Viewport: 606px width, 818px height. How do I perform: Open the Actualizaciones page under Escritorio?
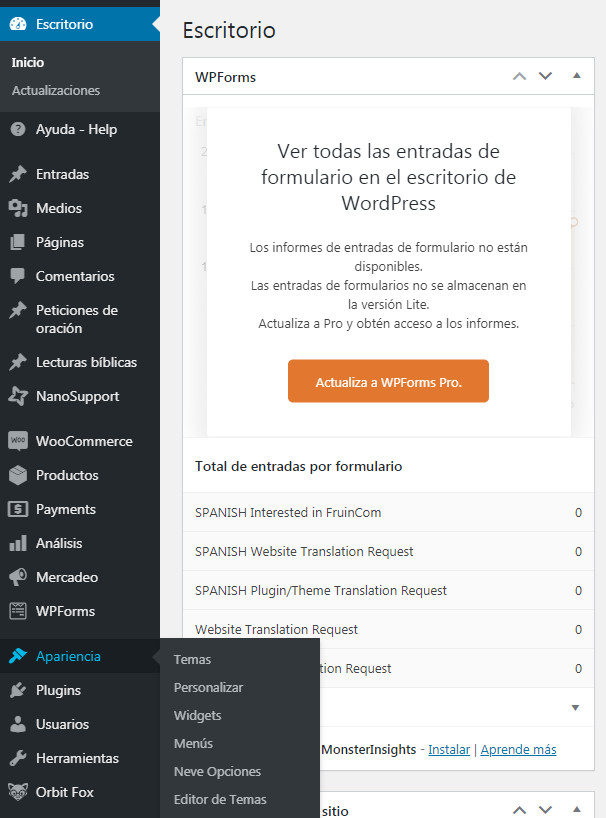click(x=56, y=90)
